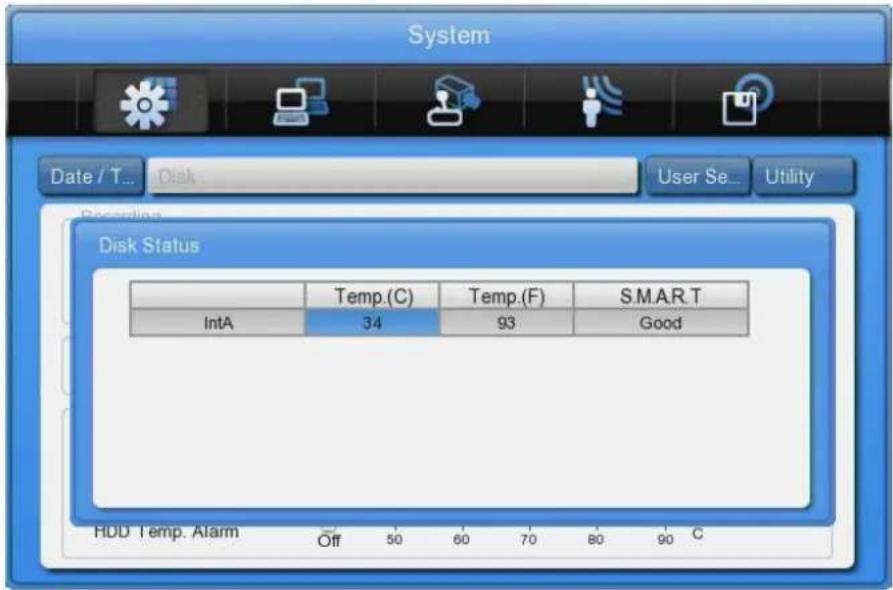Image resolution: width=893 pixels, height=590 pixels.
Task: Click the System window title
Action: [449, 35]
